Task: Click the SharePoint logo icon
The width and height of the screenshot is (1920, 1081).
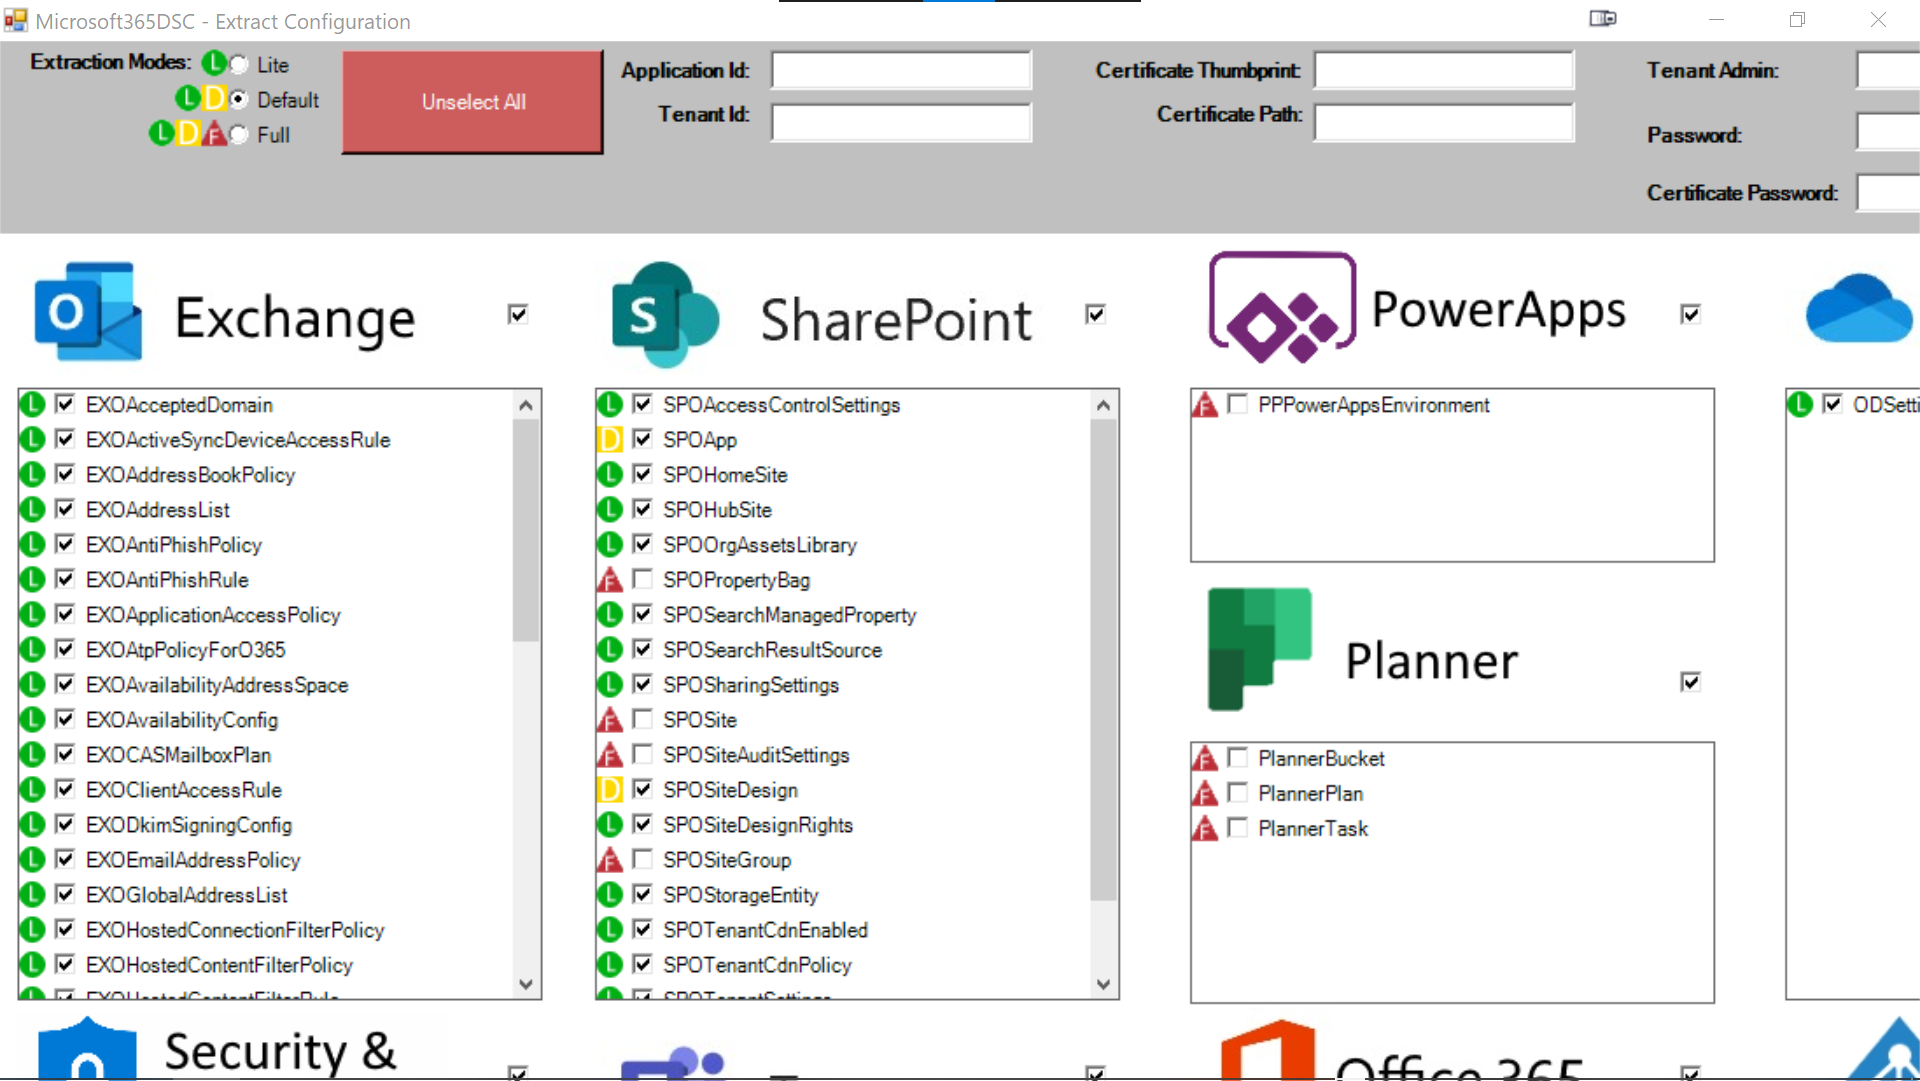Action: tap(664, 315)
